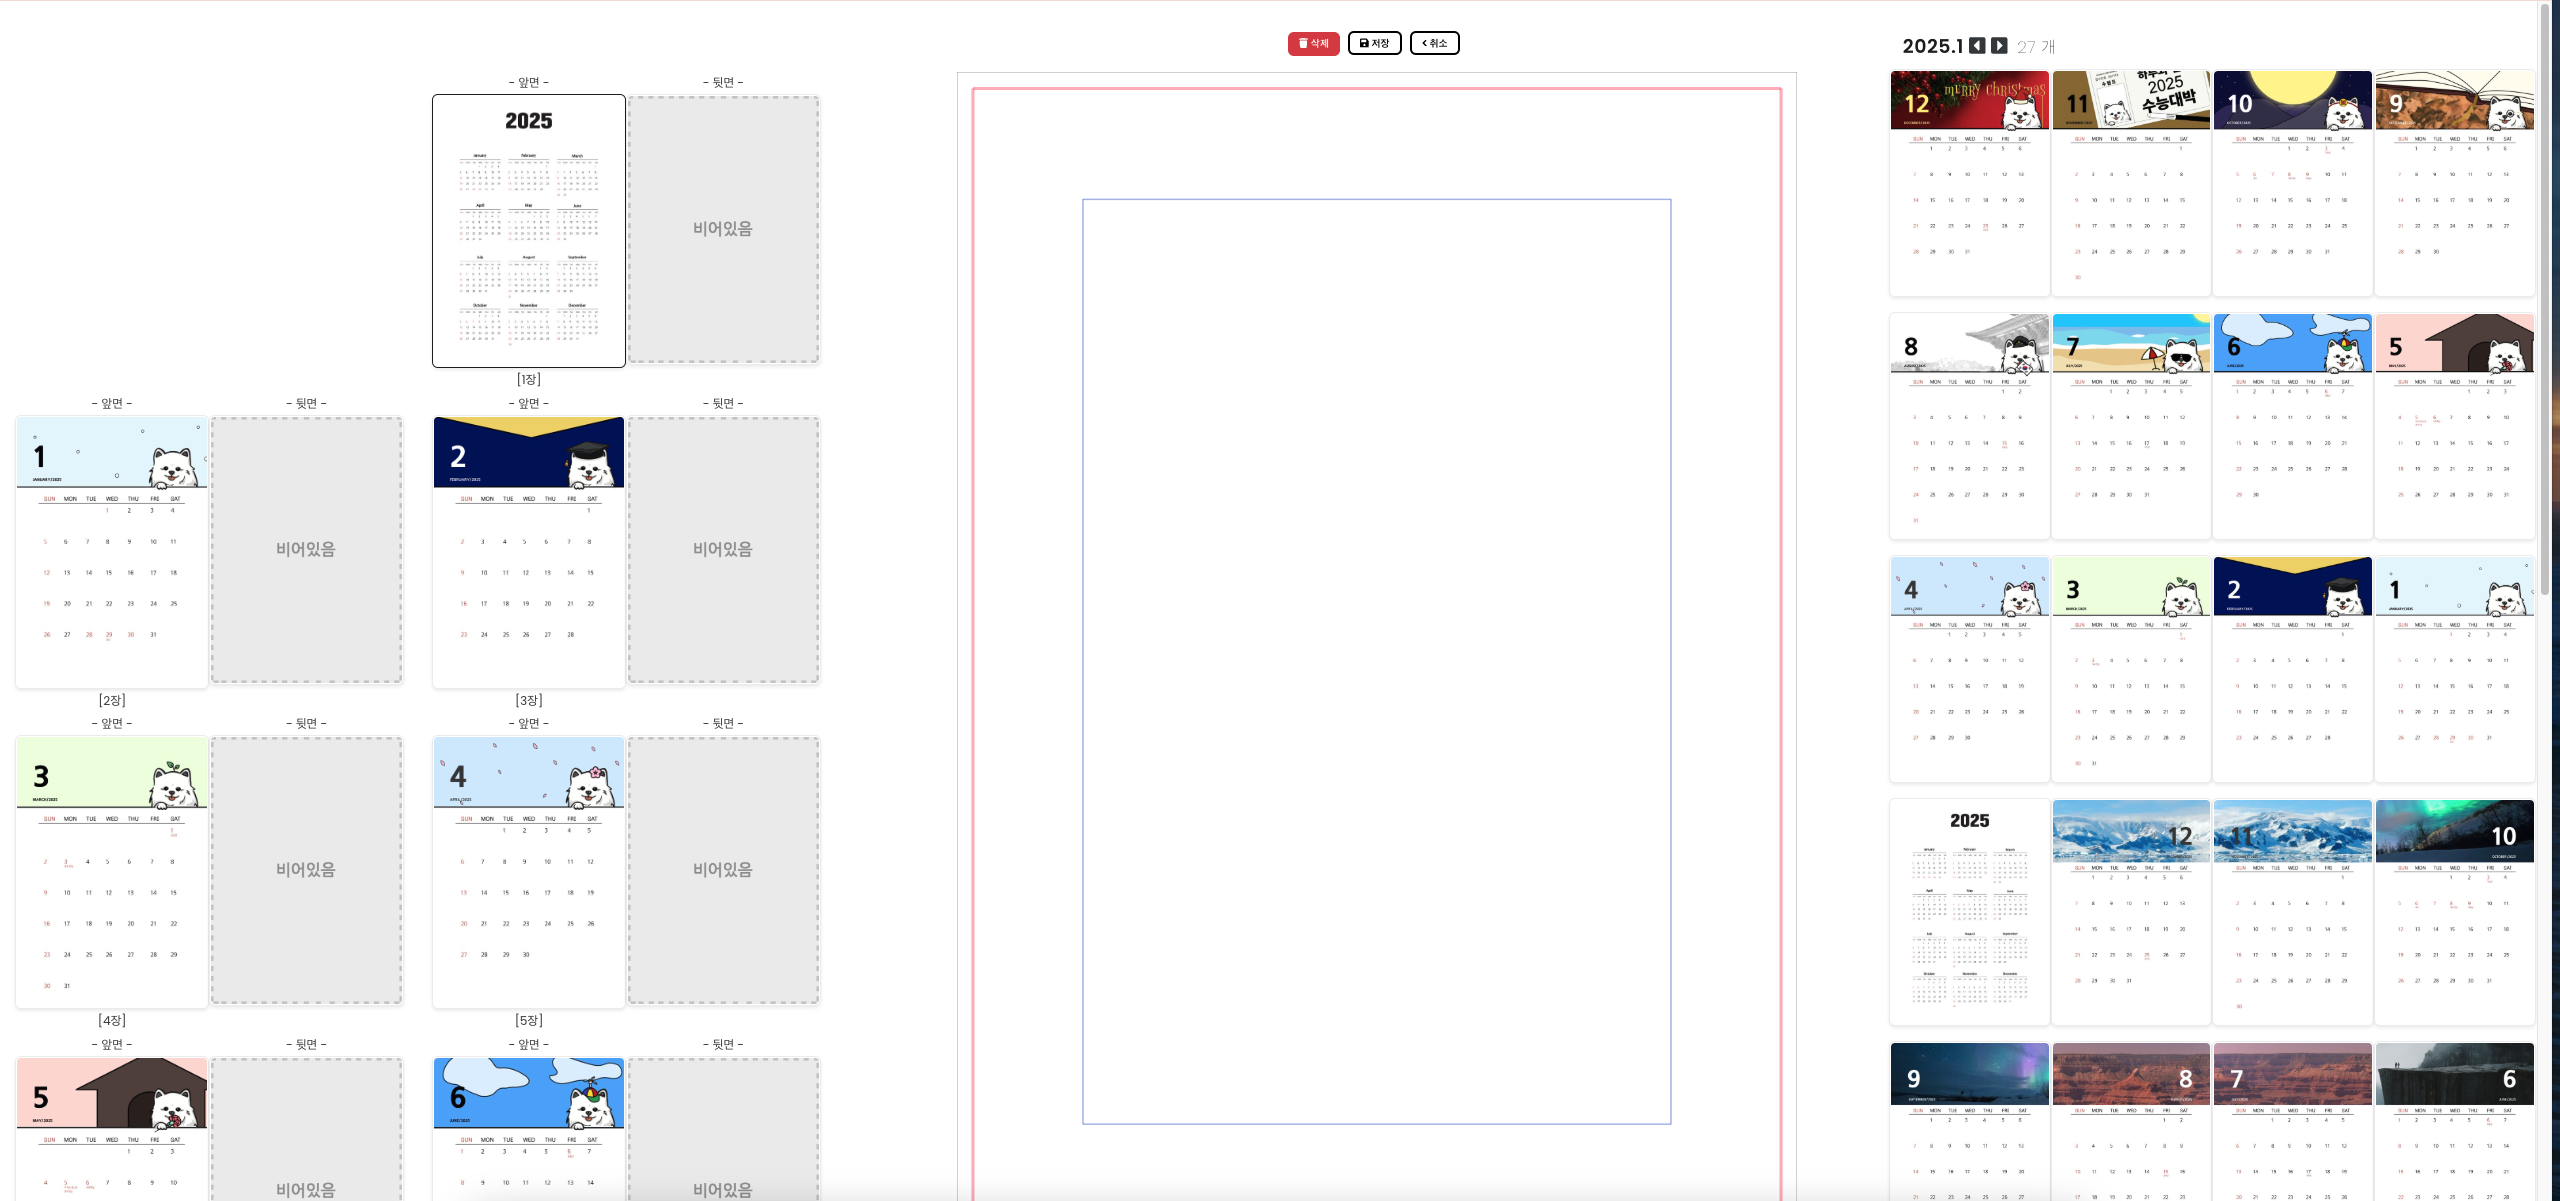The height and width of the screenshot is (1201, 2560).
Task: Click the page vertical scrollbar
Action: [x=2544, y=300]
